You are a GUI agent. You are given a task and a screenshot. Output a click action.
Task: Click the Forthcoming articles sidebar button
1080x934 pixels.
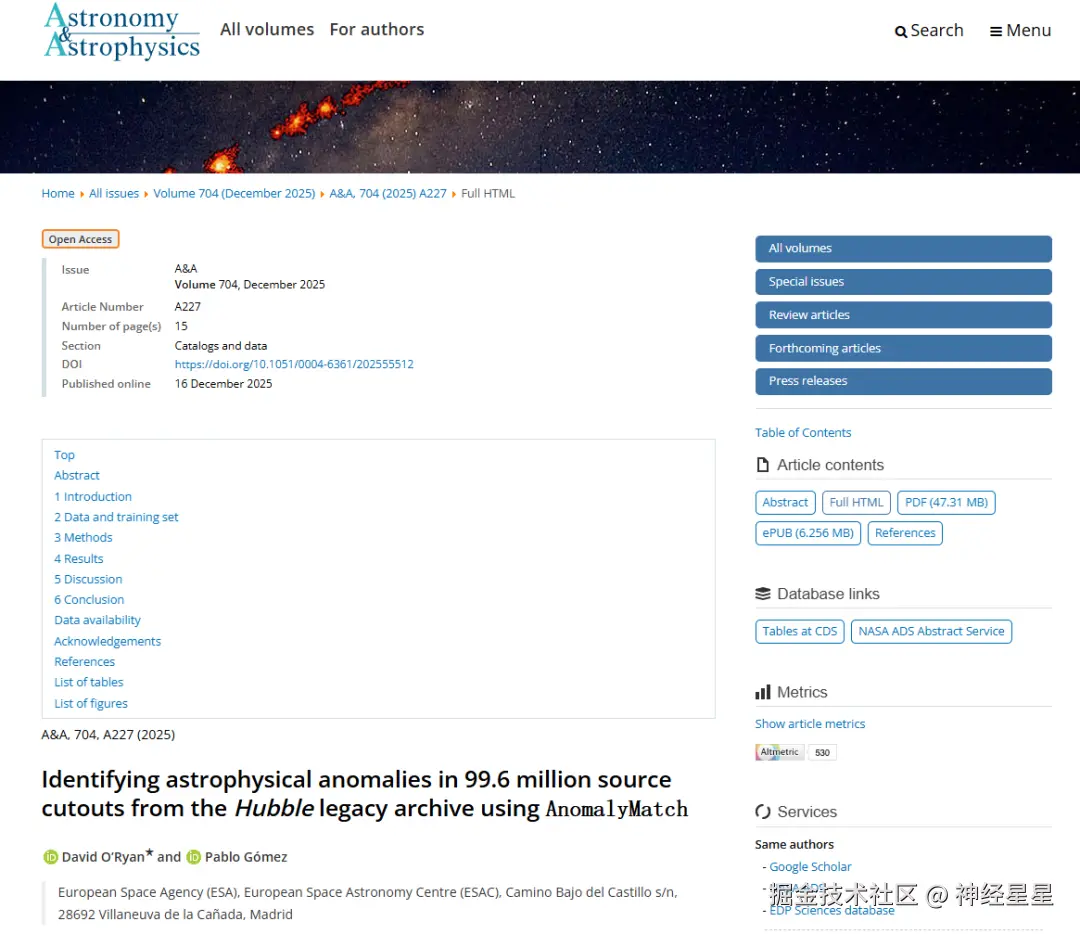pyautogui.click(x=903, y=349)
